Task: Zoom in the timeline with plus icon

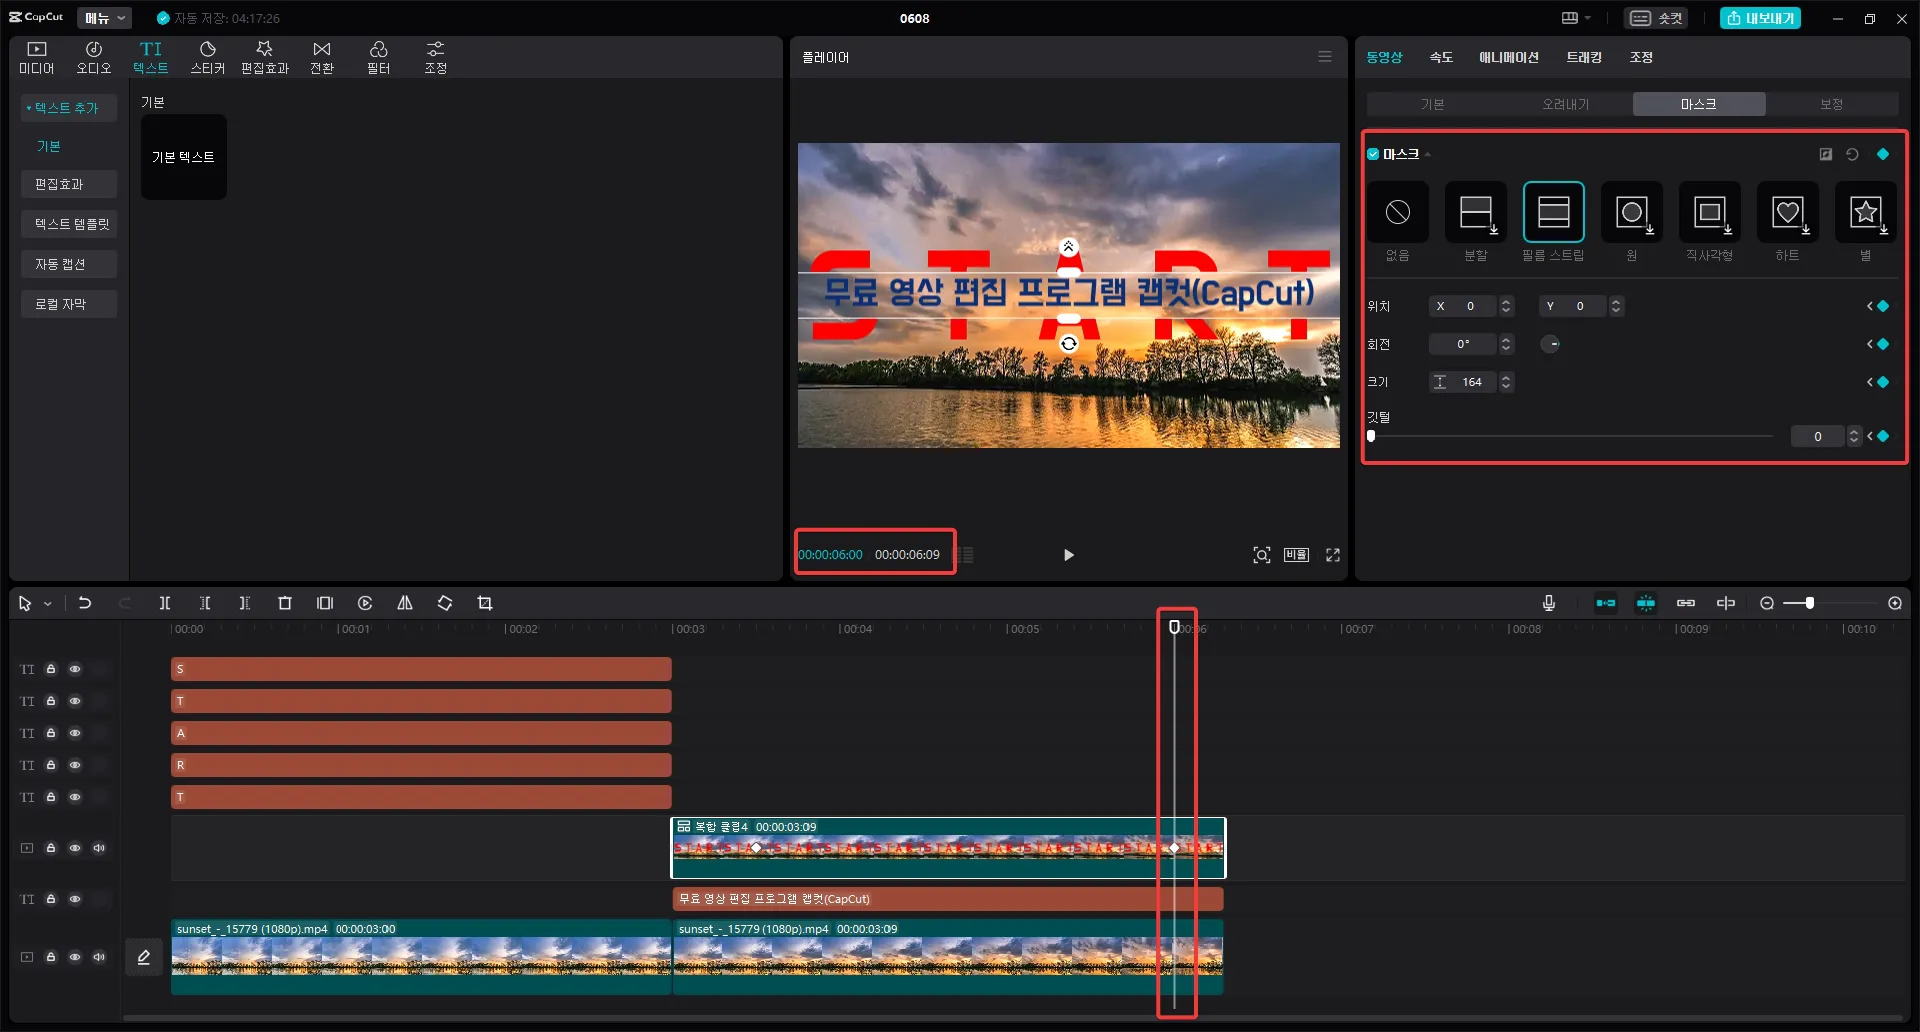Action: point(1895,603)
